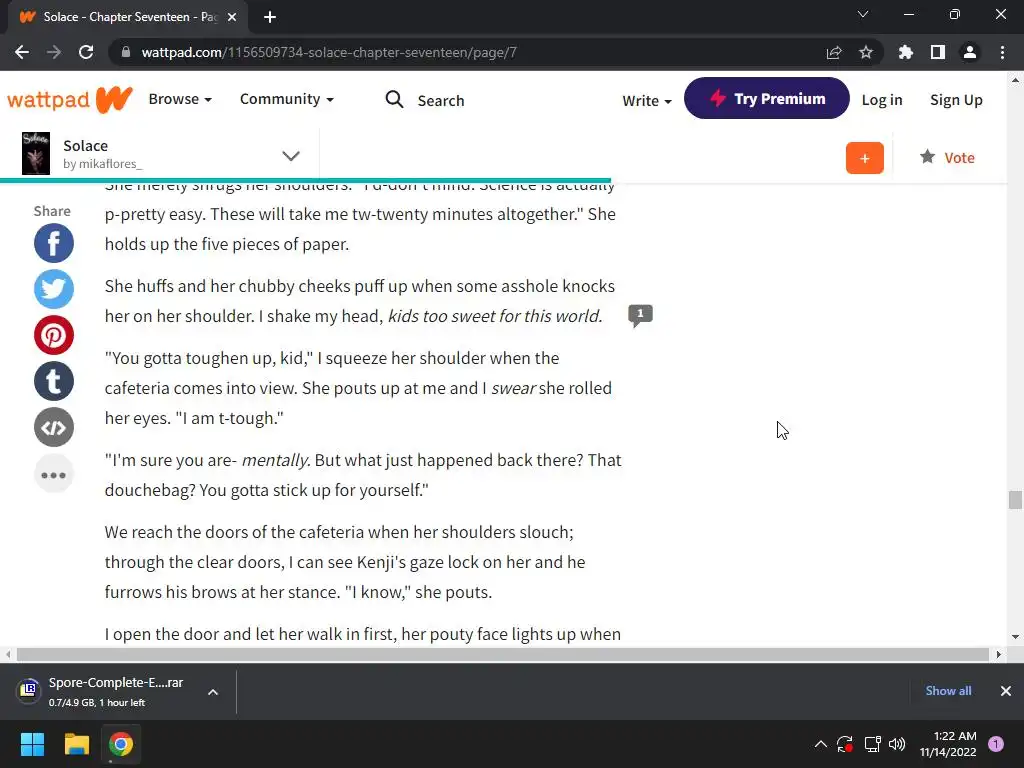Click the author name mikaflores_
This screenshot has height=768, width=1024.
[110, 164]
